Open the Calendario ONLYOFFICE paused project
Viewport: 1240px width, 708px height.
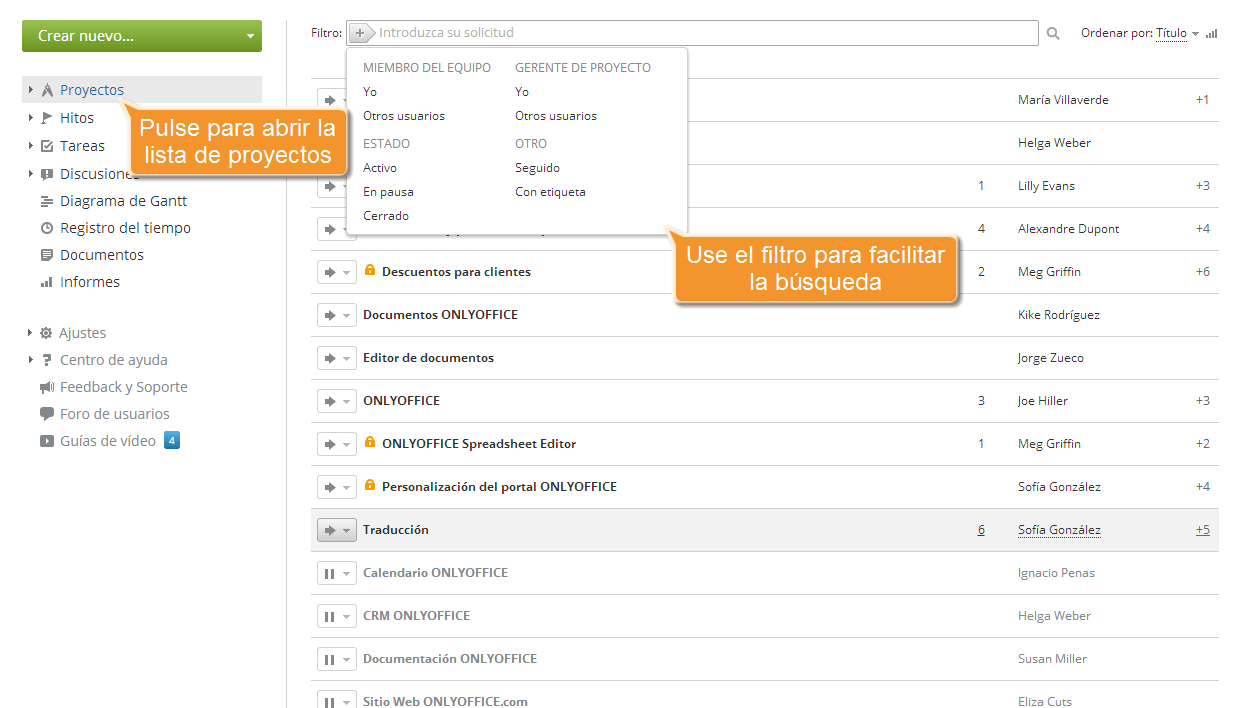point(435,573)
